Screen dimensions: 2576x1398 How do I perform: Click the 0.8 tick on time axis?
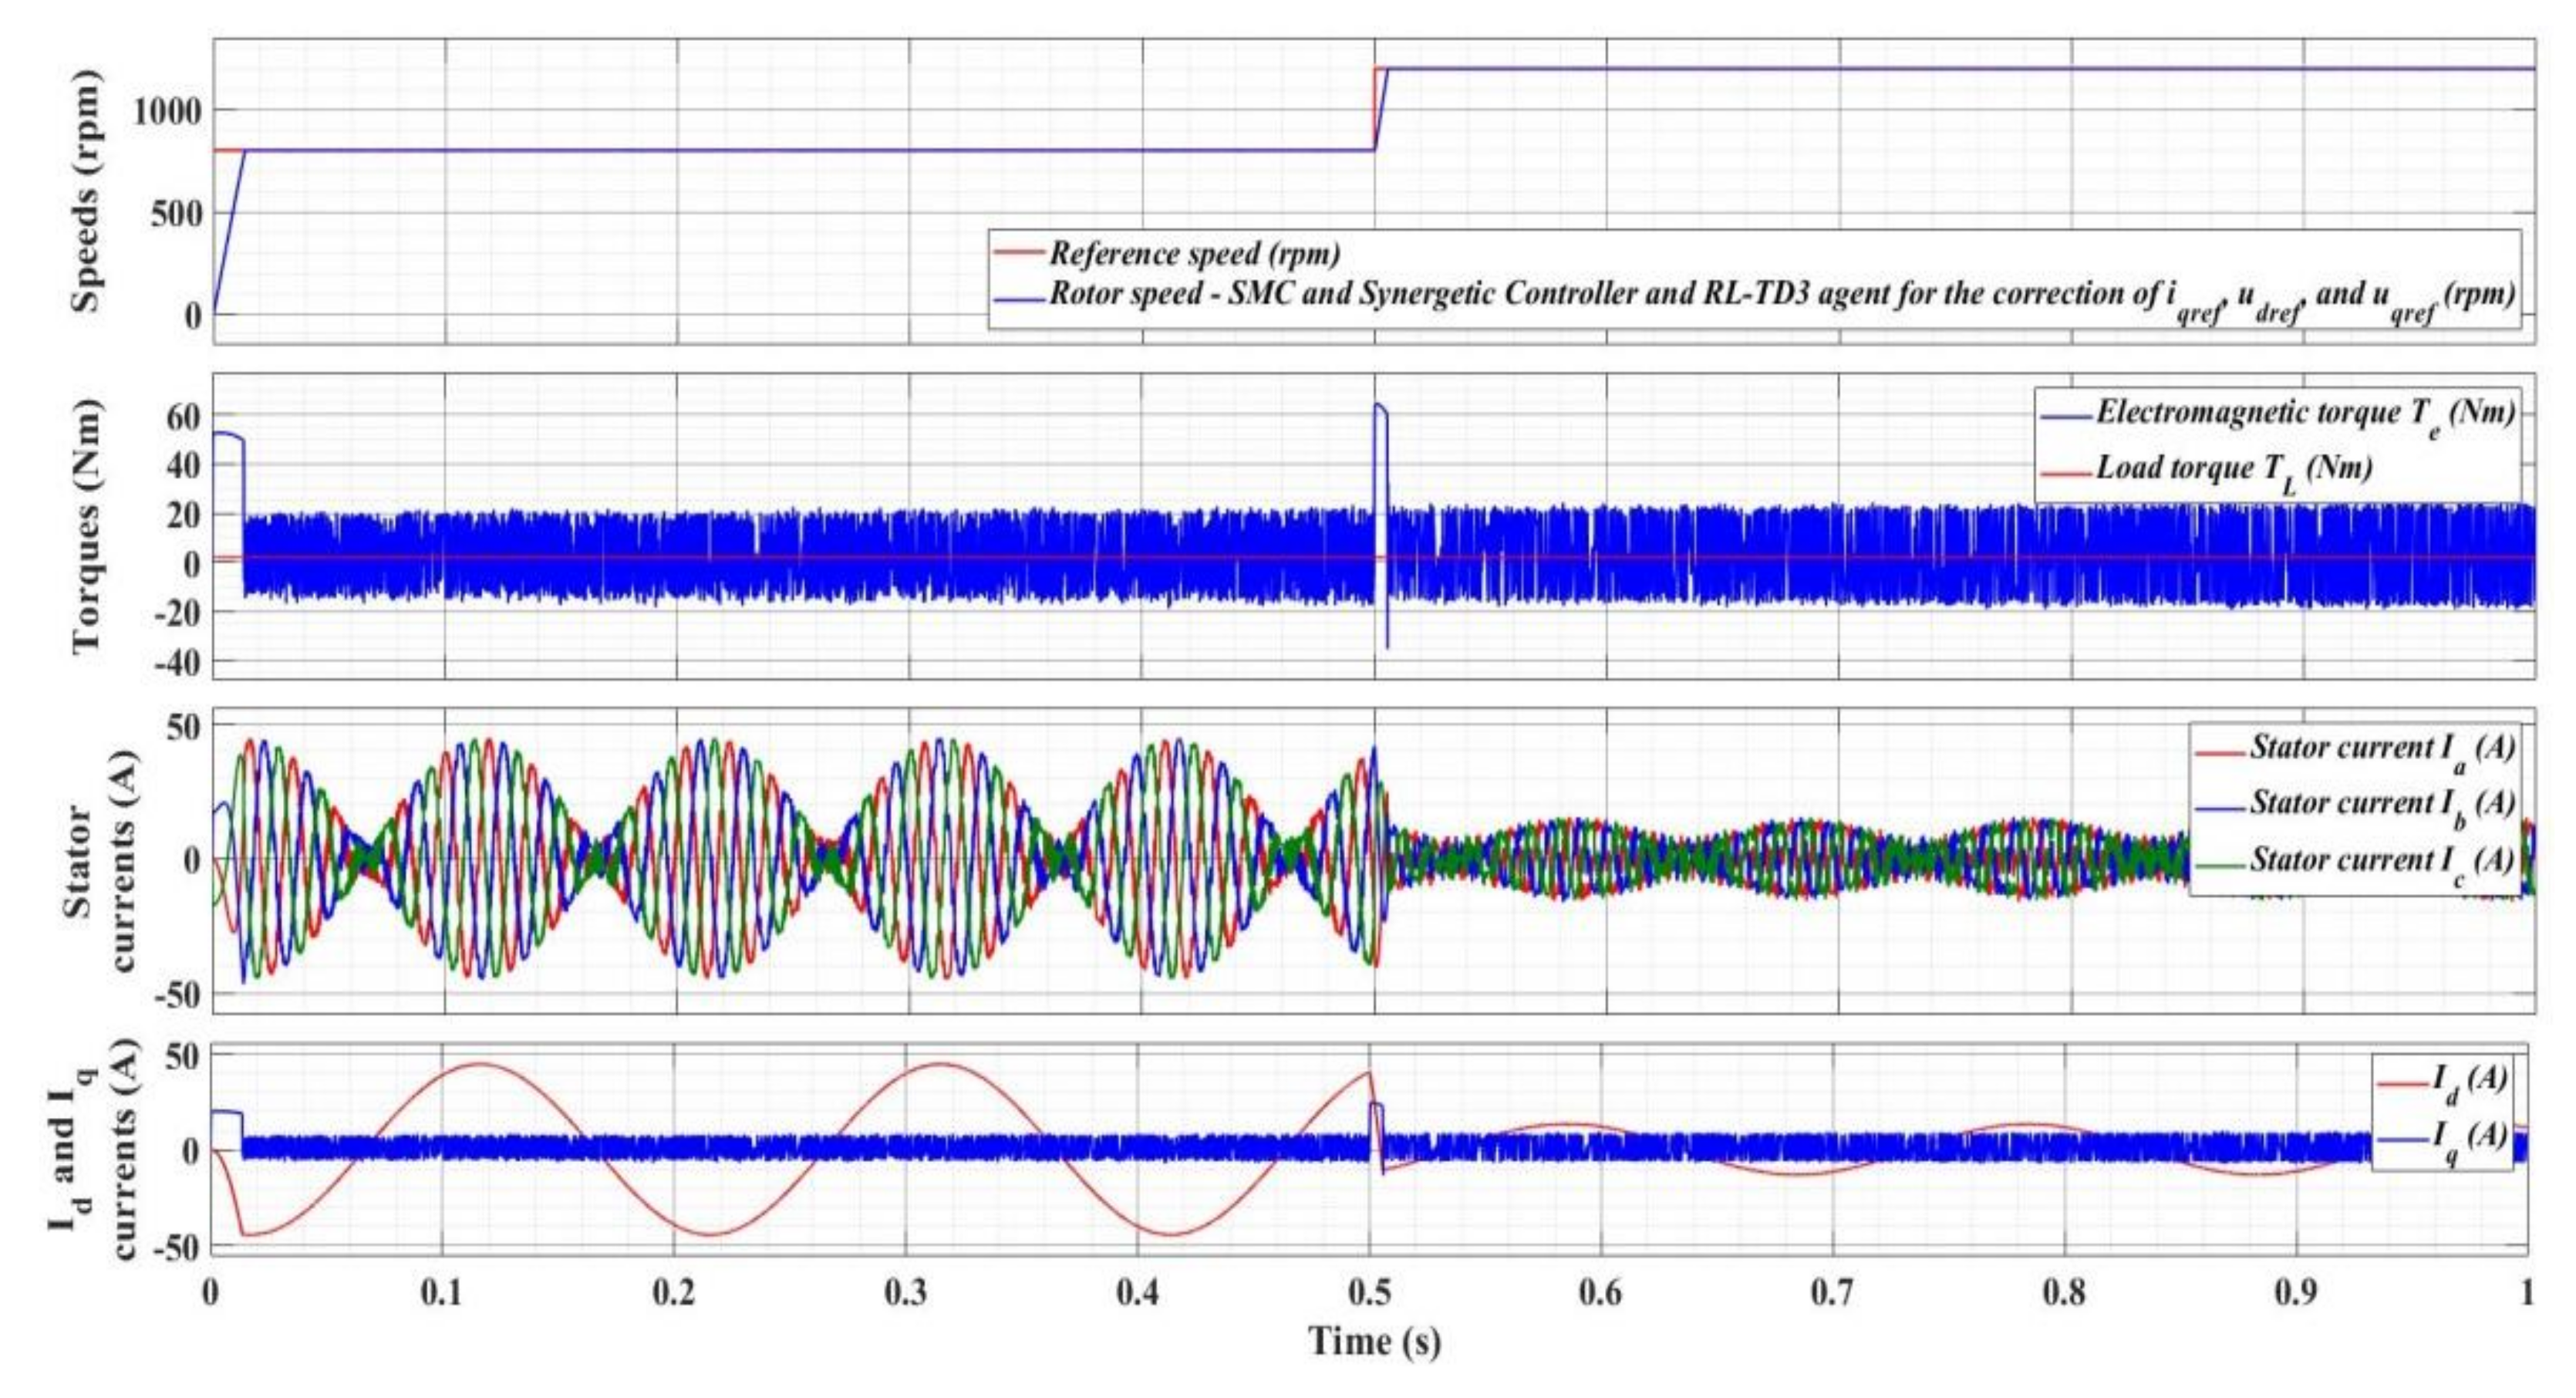[2064, 1292]
